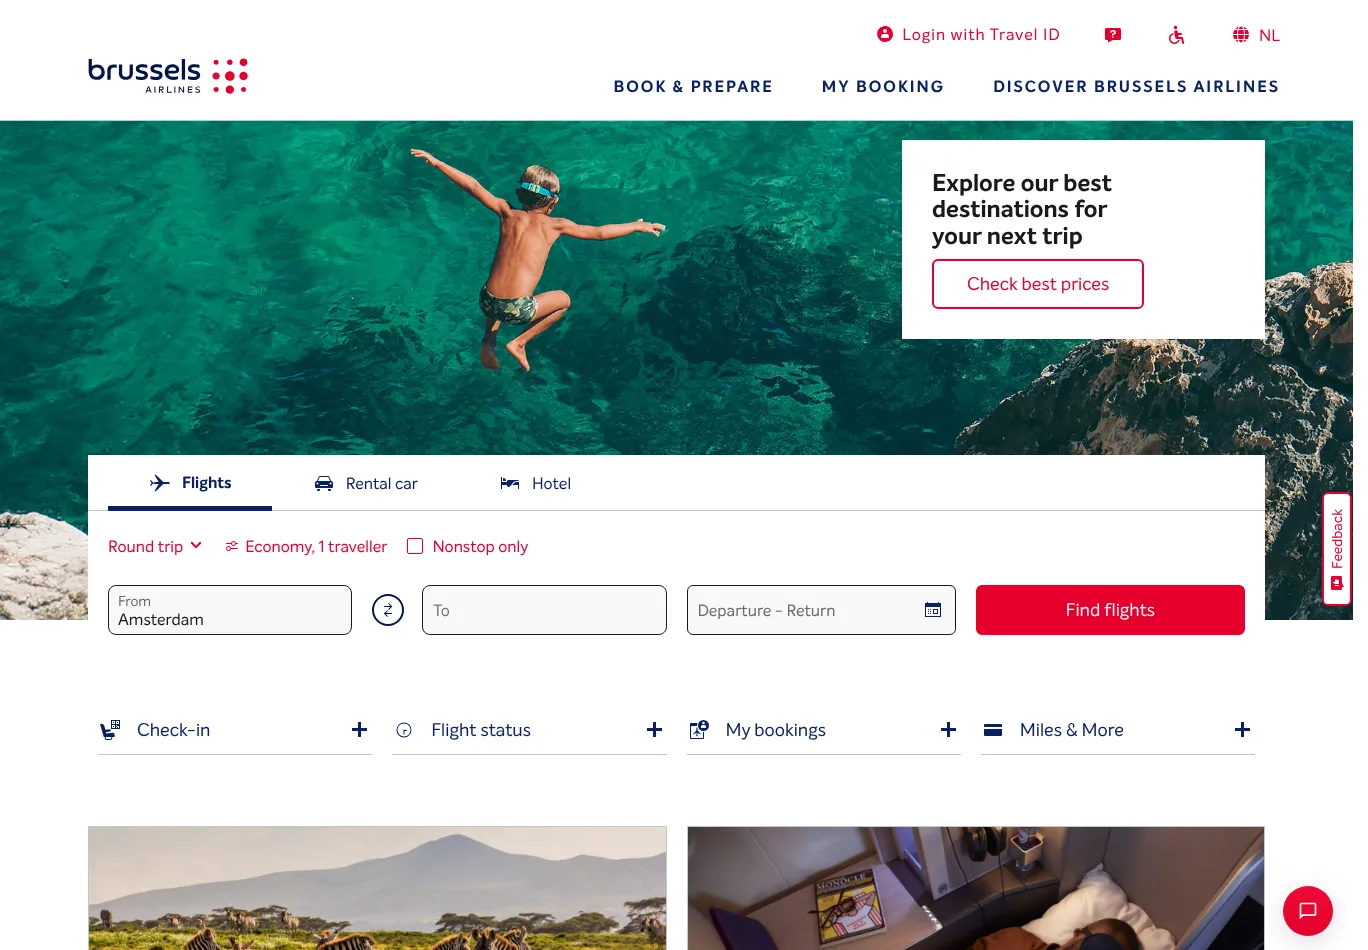1368x950 pixels.
Task: Expand the Flight status section
Action: point(529,730)
